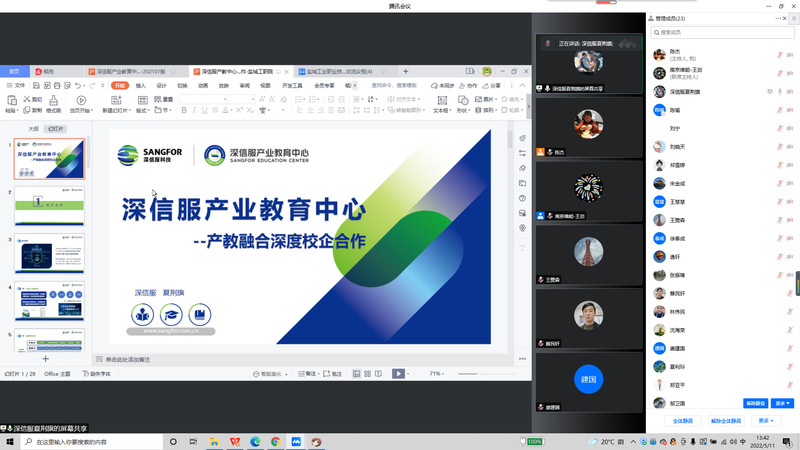
Task: Open slideshow options arrow beside play button
Action: pos(408,374)
